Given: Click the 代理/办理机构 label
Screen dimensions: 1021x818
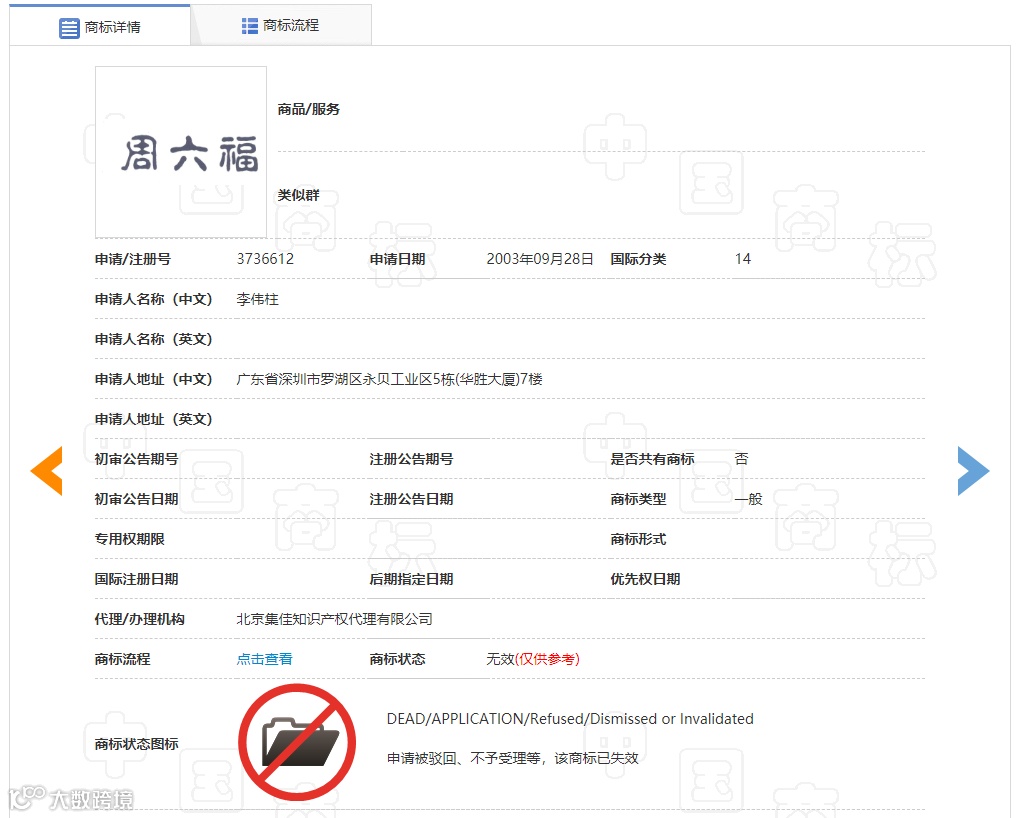Looking at the screenshot, I should [139, 619].
